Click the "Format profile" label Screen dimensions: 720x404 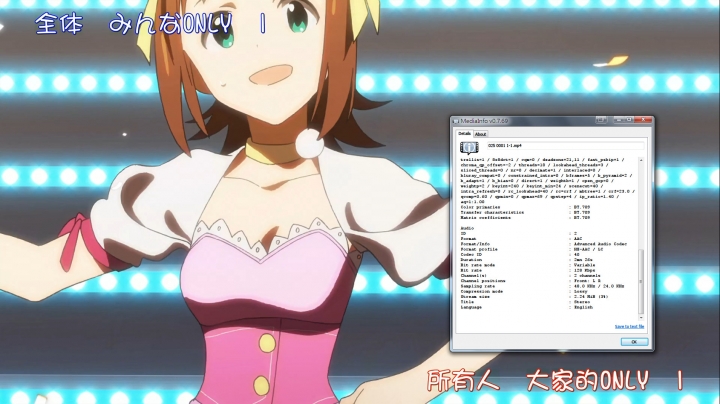tap(479, 249)
